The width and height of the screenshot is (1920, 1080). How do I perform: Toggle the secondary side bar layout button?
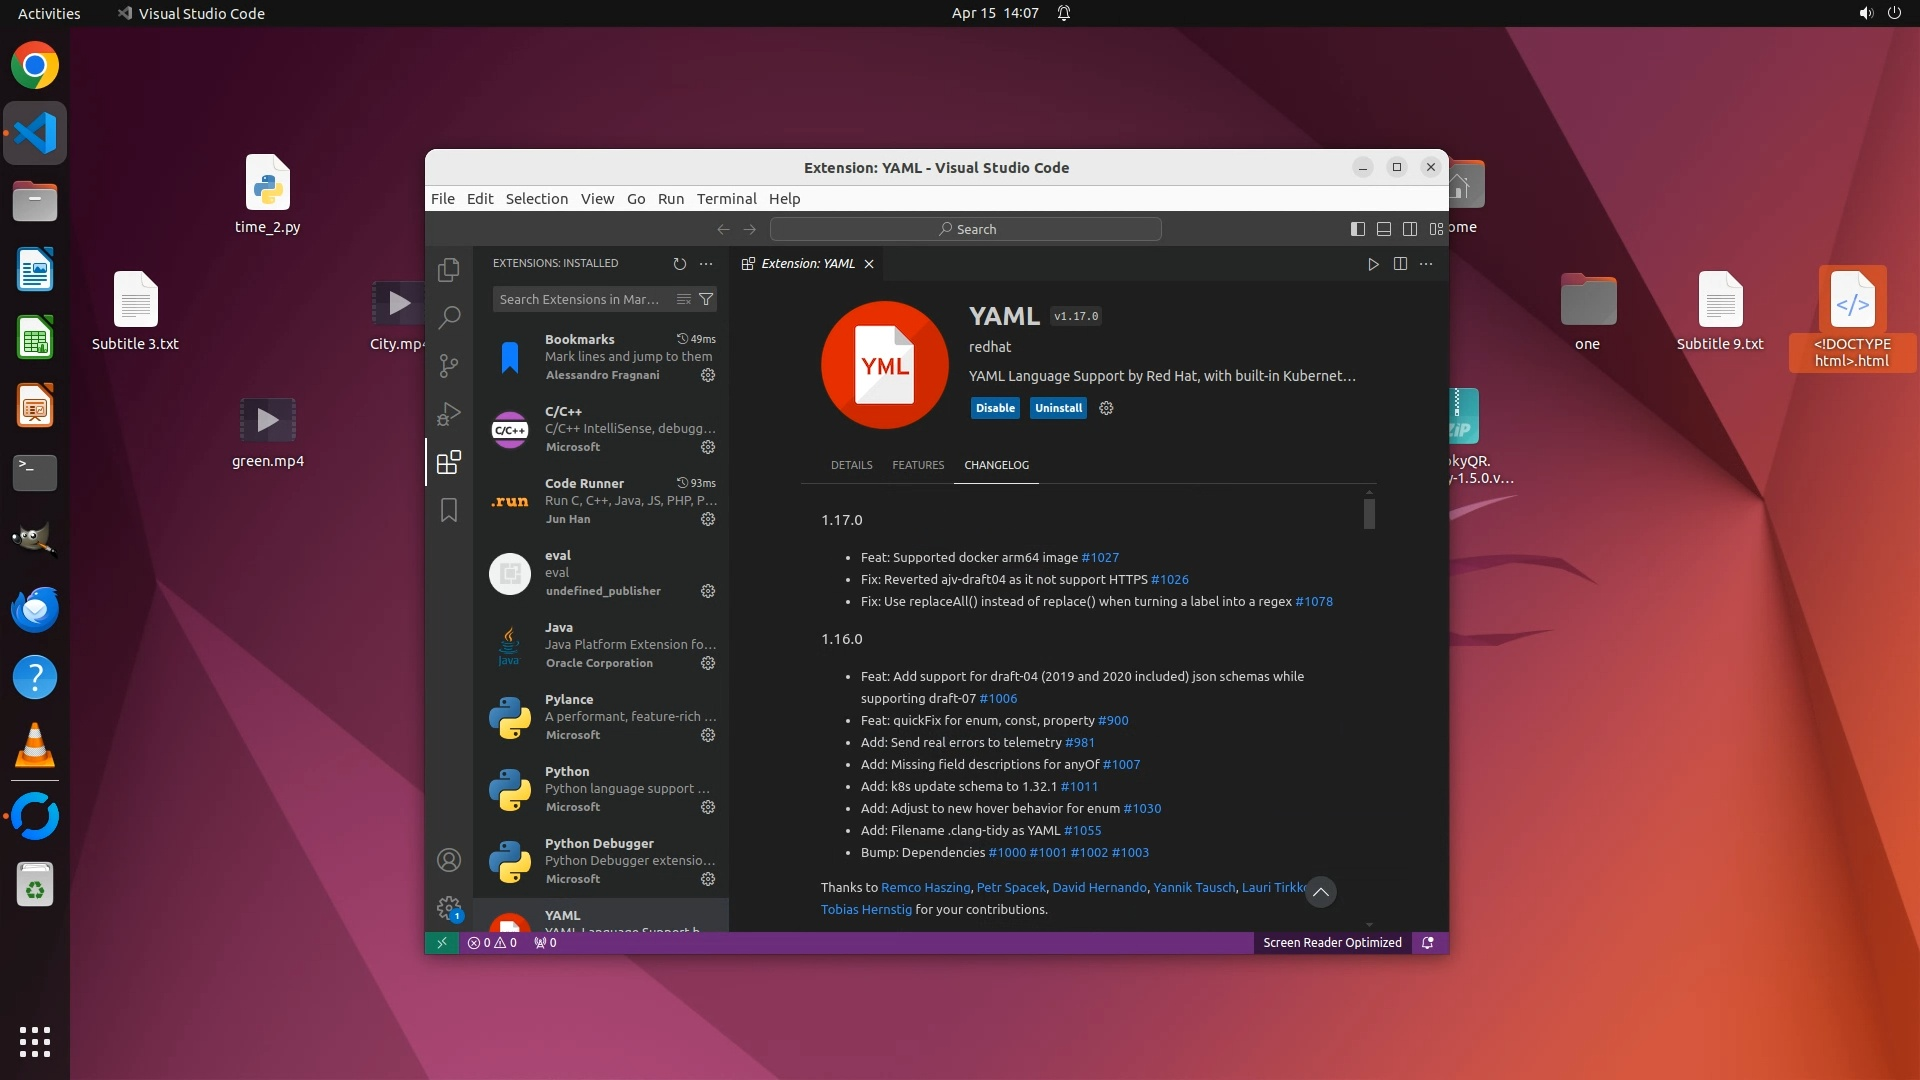pyautogui.click(x=1410, y=229)
